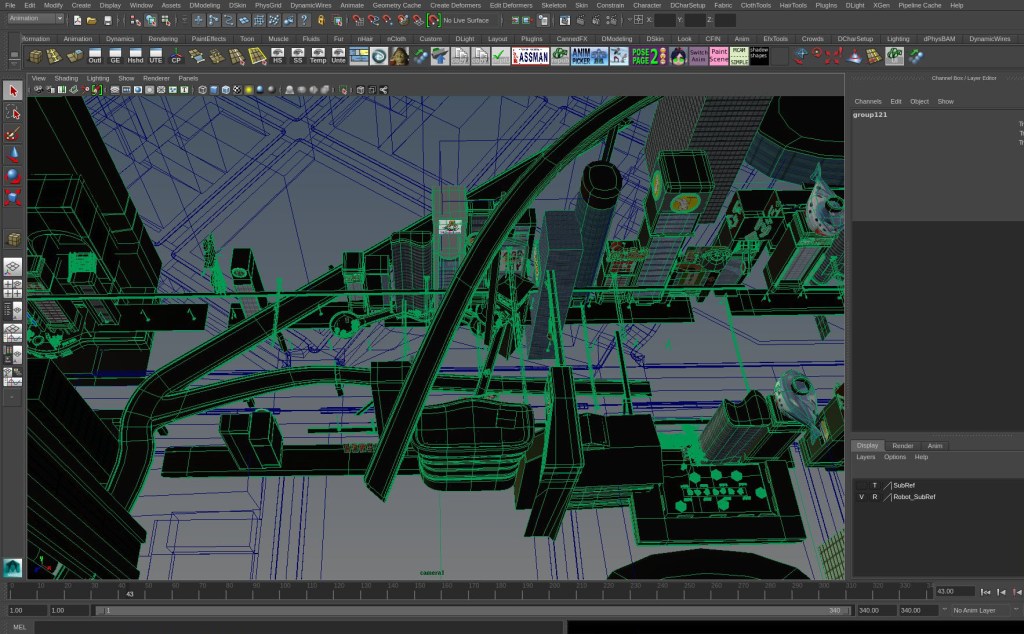Click the Switch Anim shelf icon
Screen dimensions: 1024x634
click(698, 56)
